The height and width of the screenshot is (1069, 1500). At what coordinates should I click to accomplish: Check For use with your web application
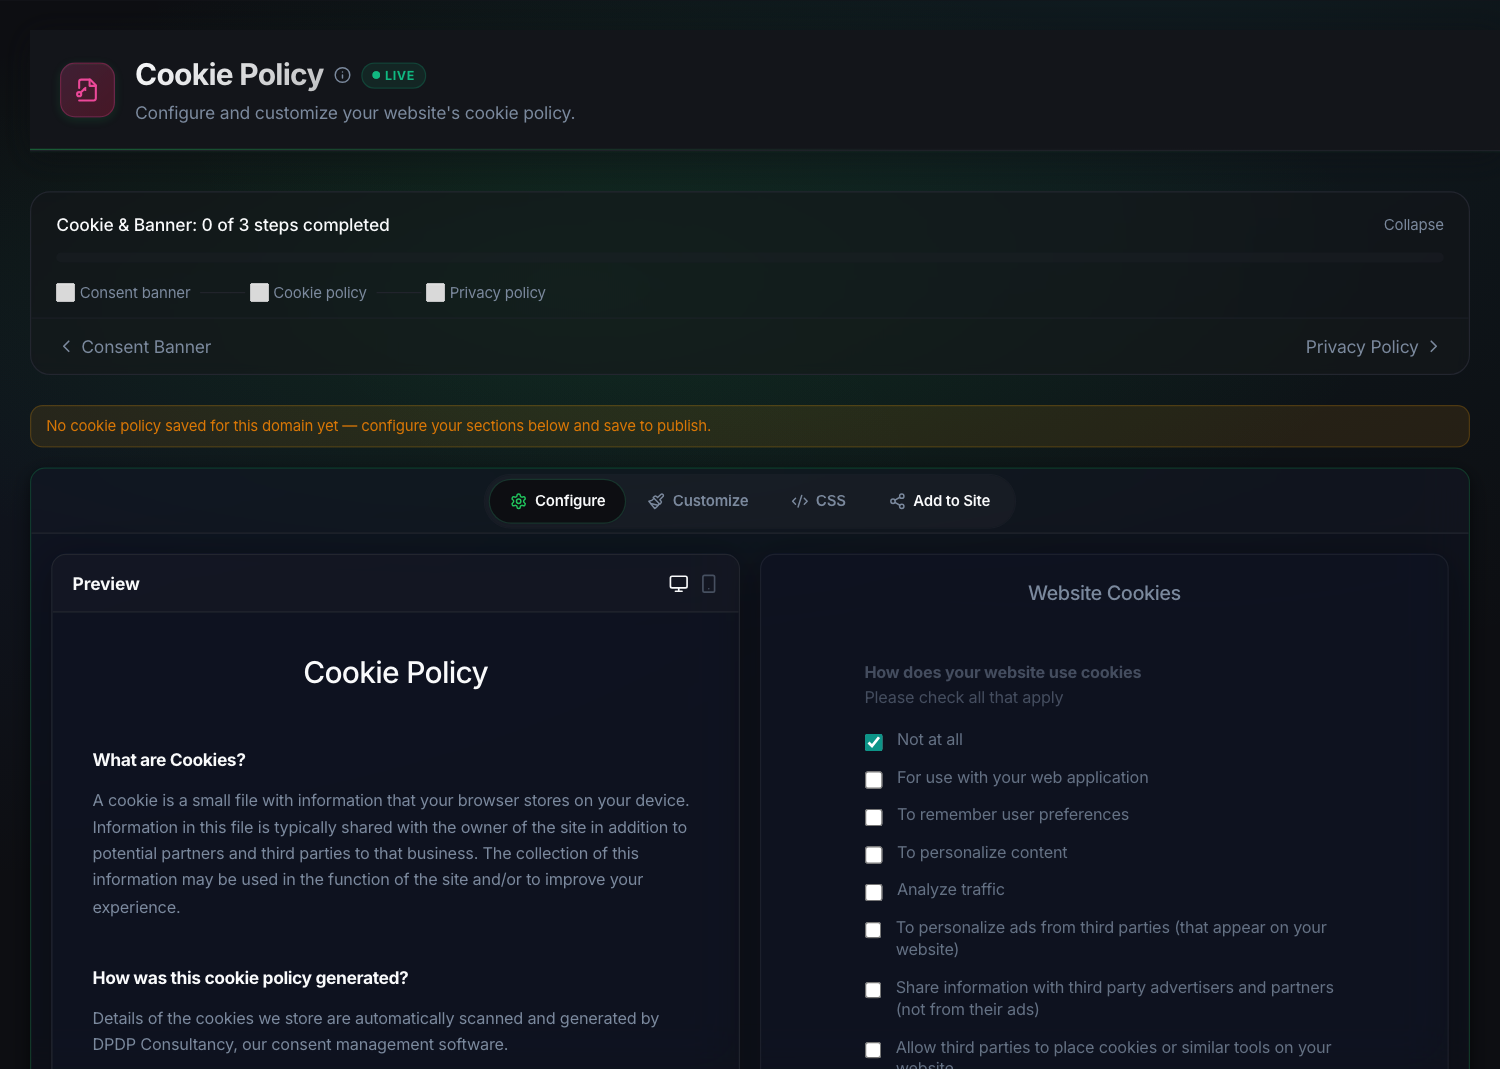pos(874,780)
